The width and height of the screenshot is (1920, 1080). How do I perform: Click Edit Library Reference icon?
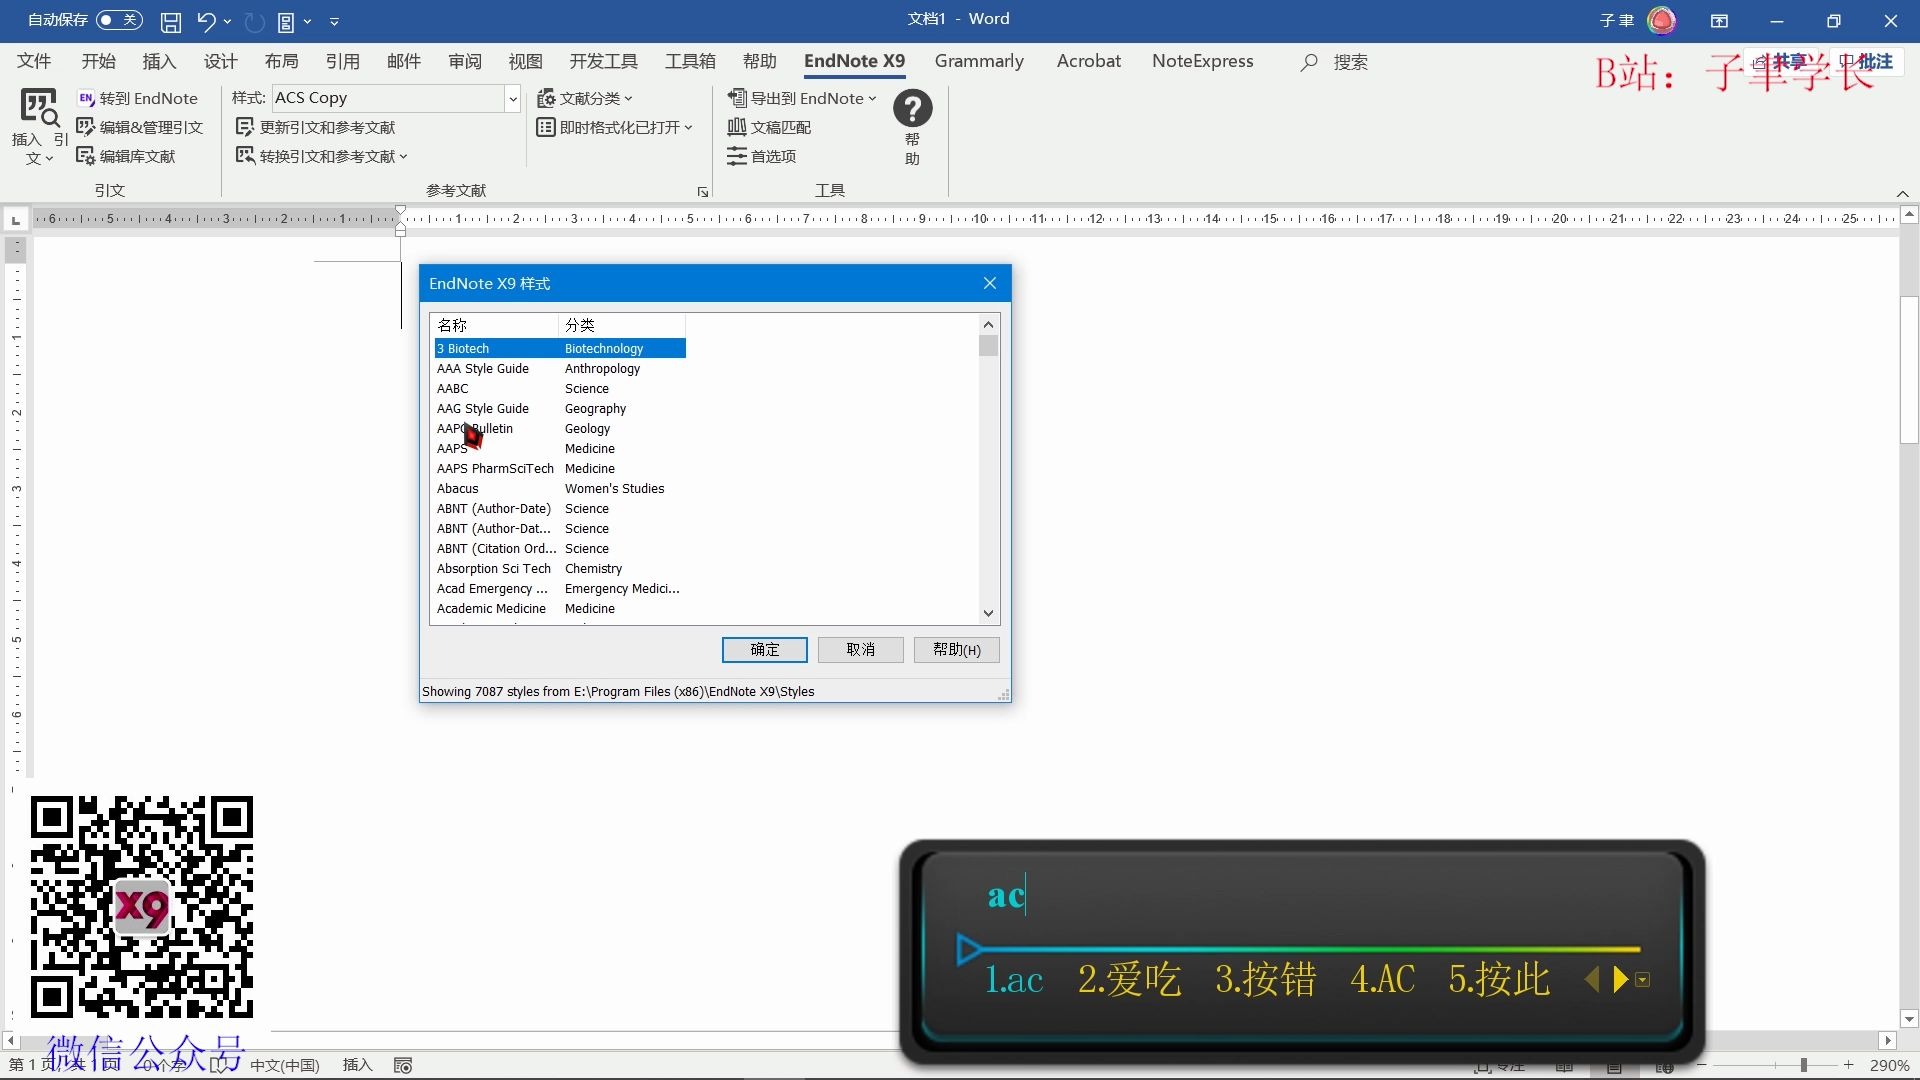click(x=126, y=156)
